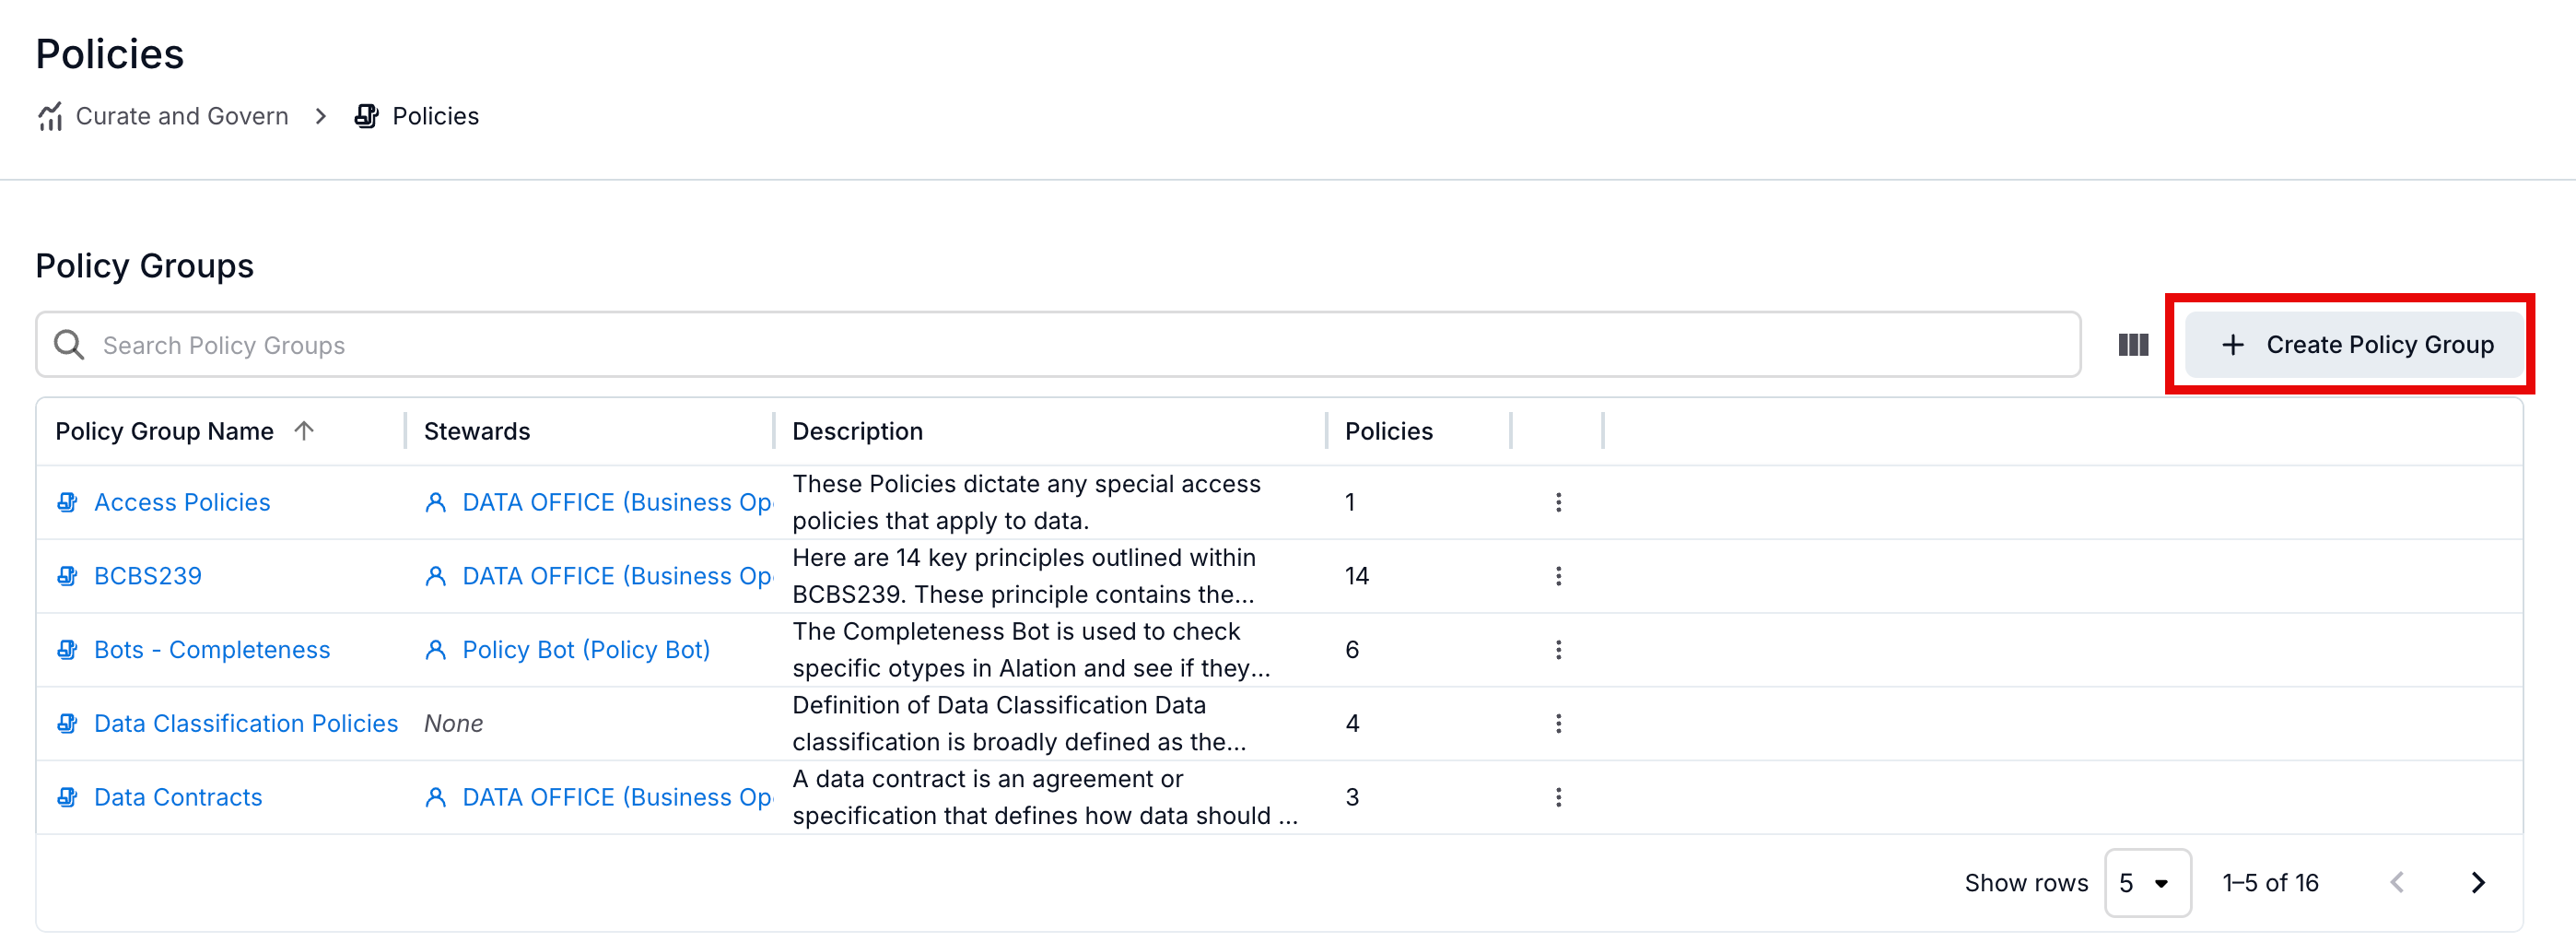Go to next page of policy groups
2576x942 pixels.
coord(2477,882)
